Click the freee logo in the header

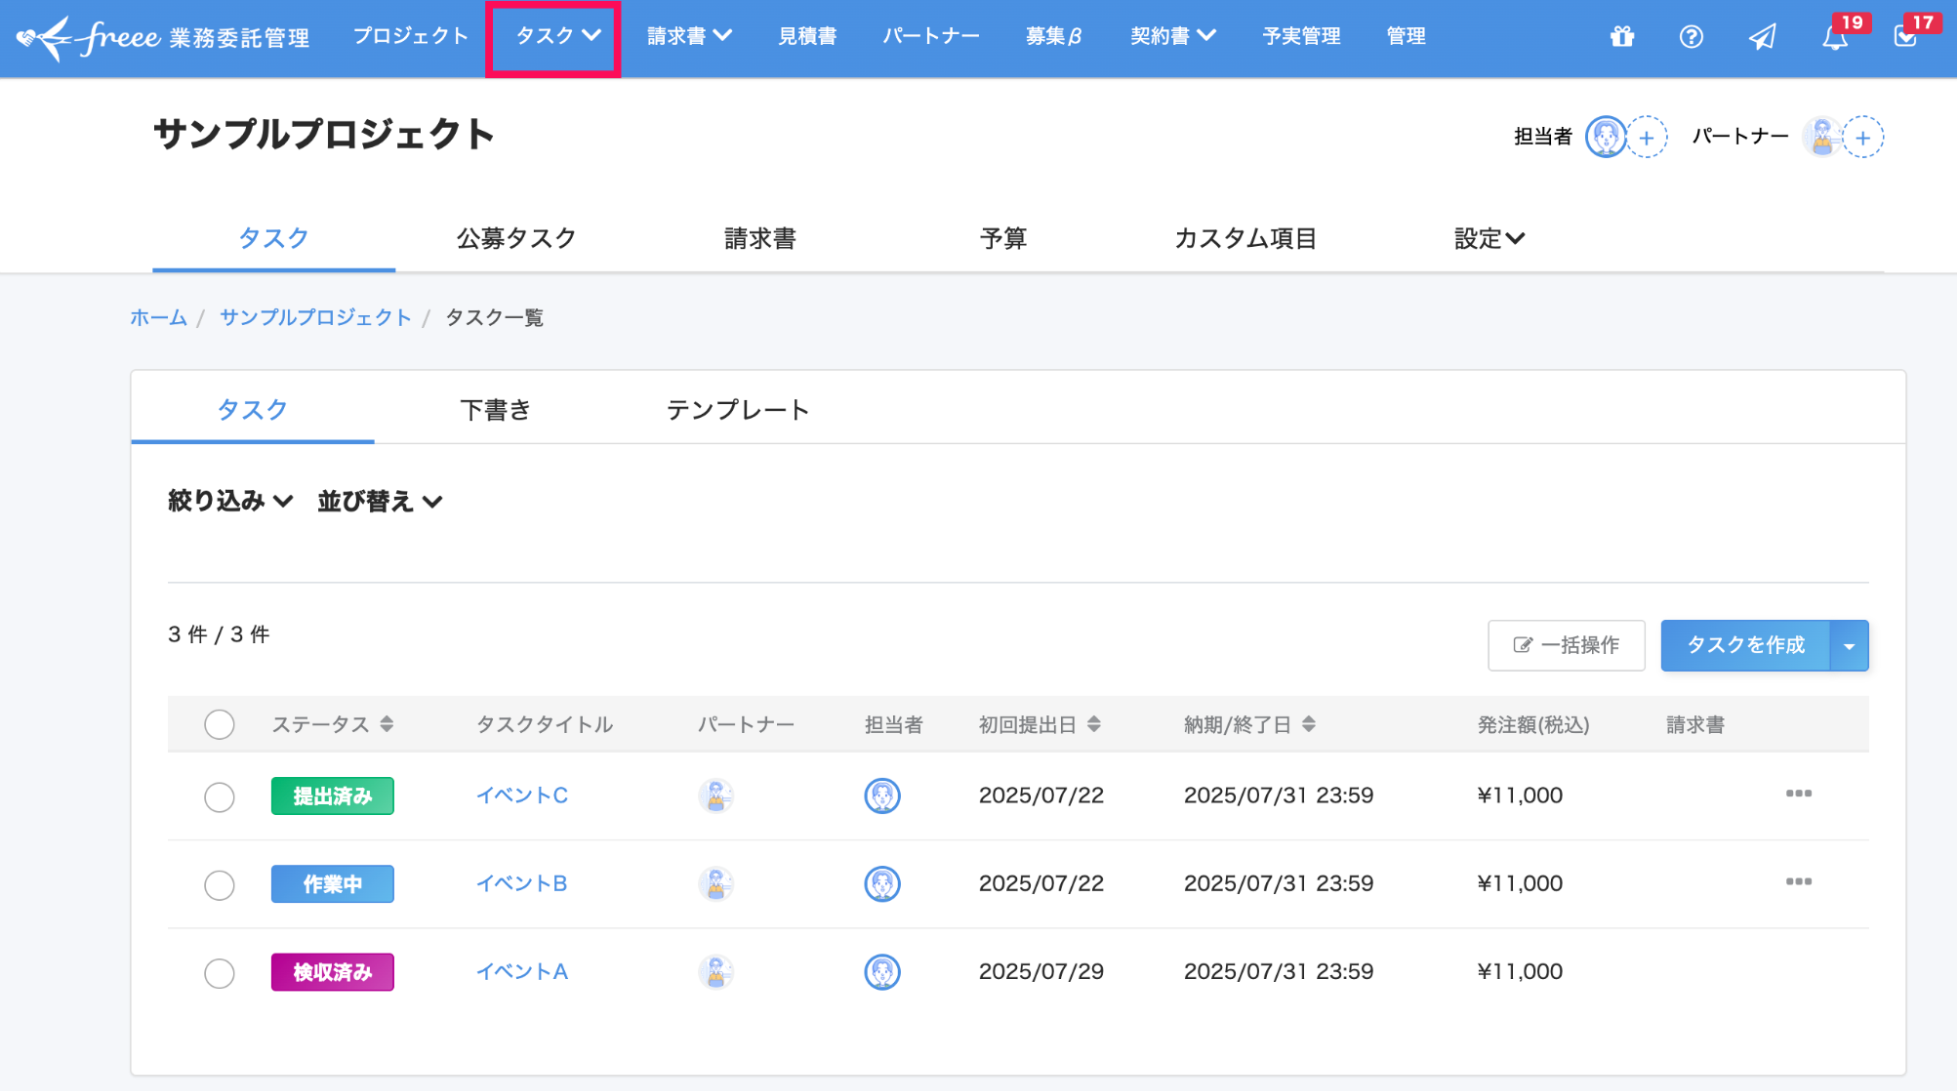click(x=162, y=38)
